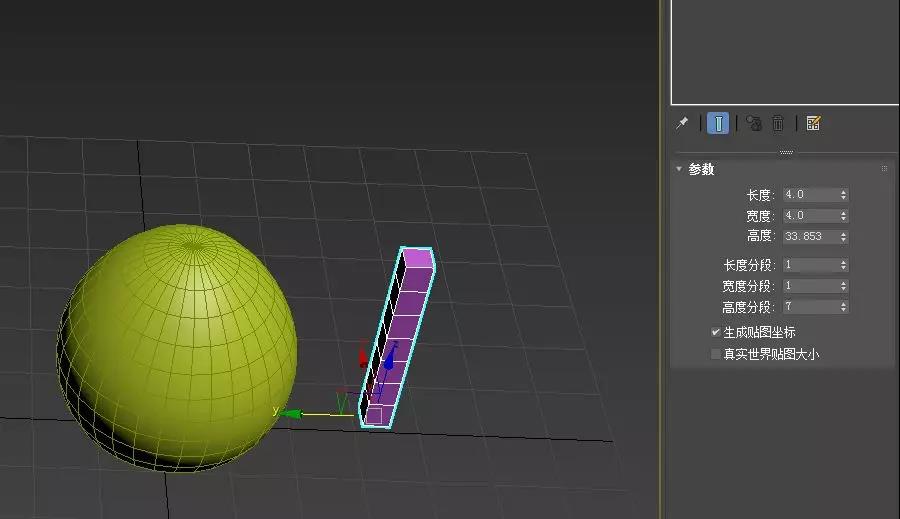Click the pin stack icon
This screenshot has height=519, width=900.
pos(682,123)
